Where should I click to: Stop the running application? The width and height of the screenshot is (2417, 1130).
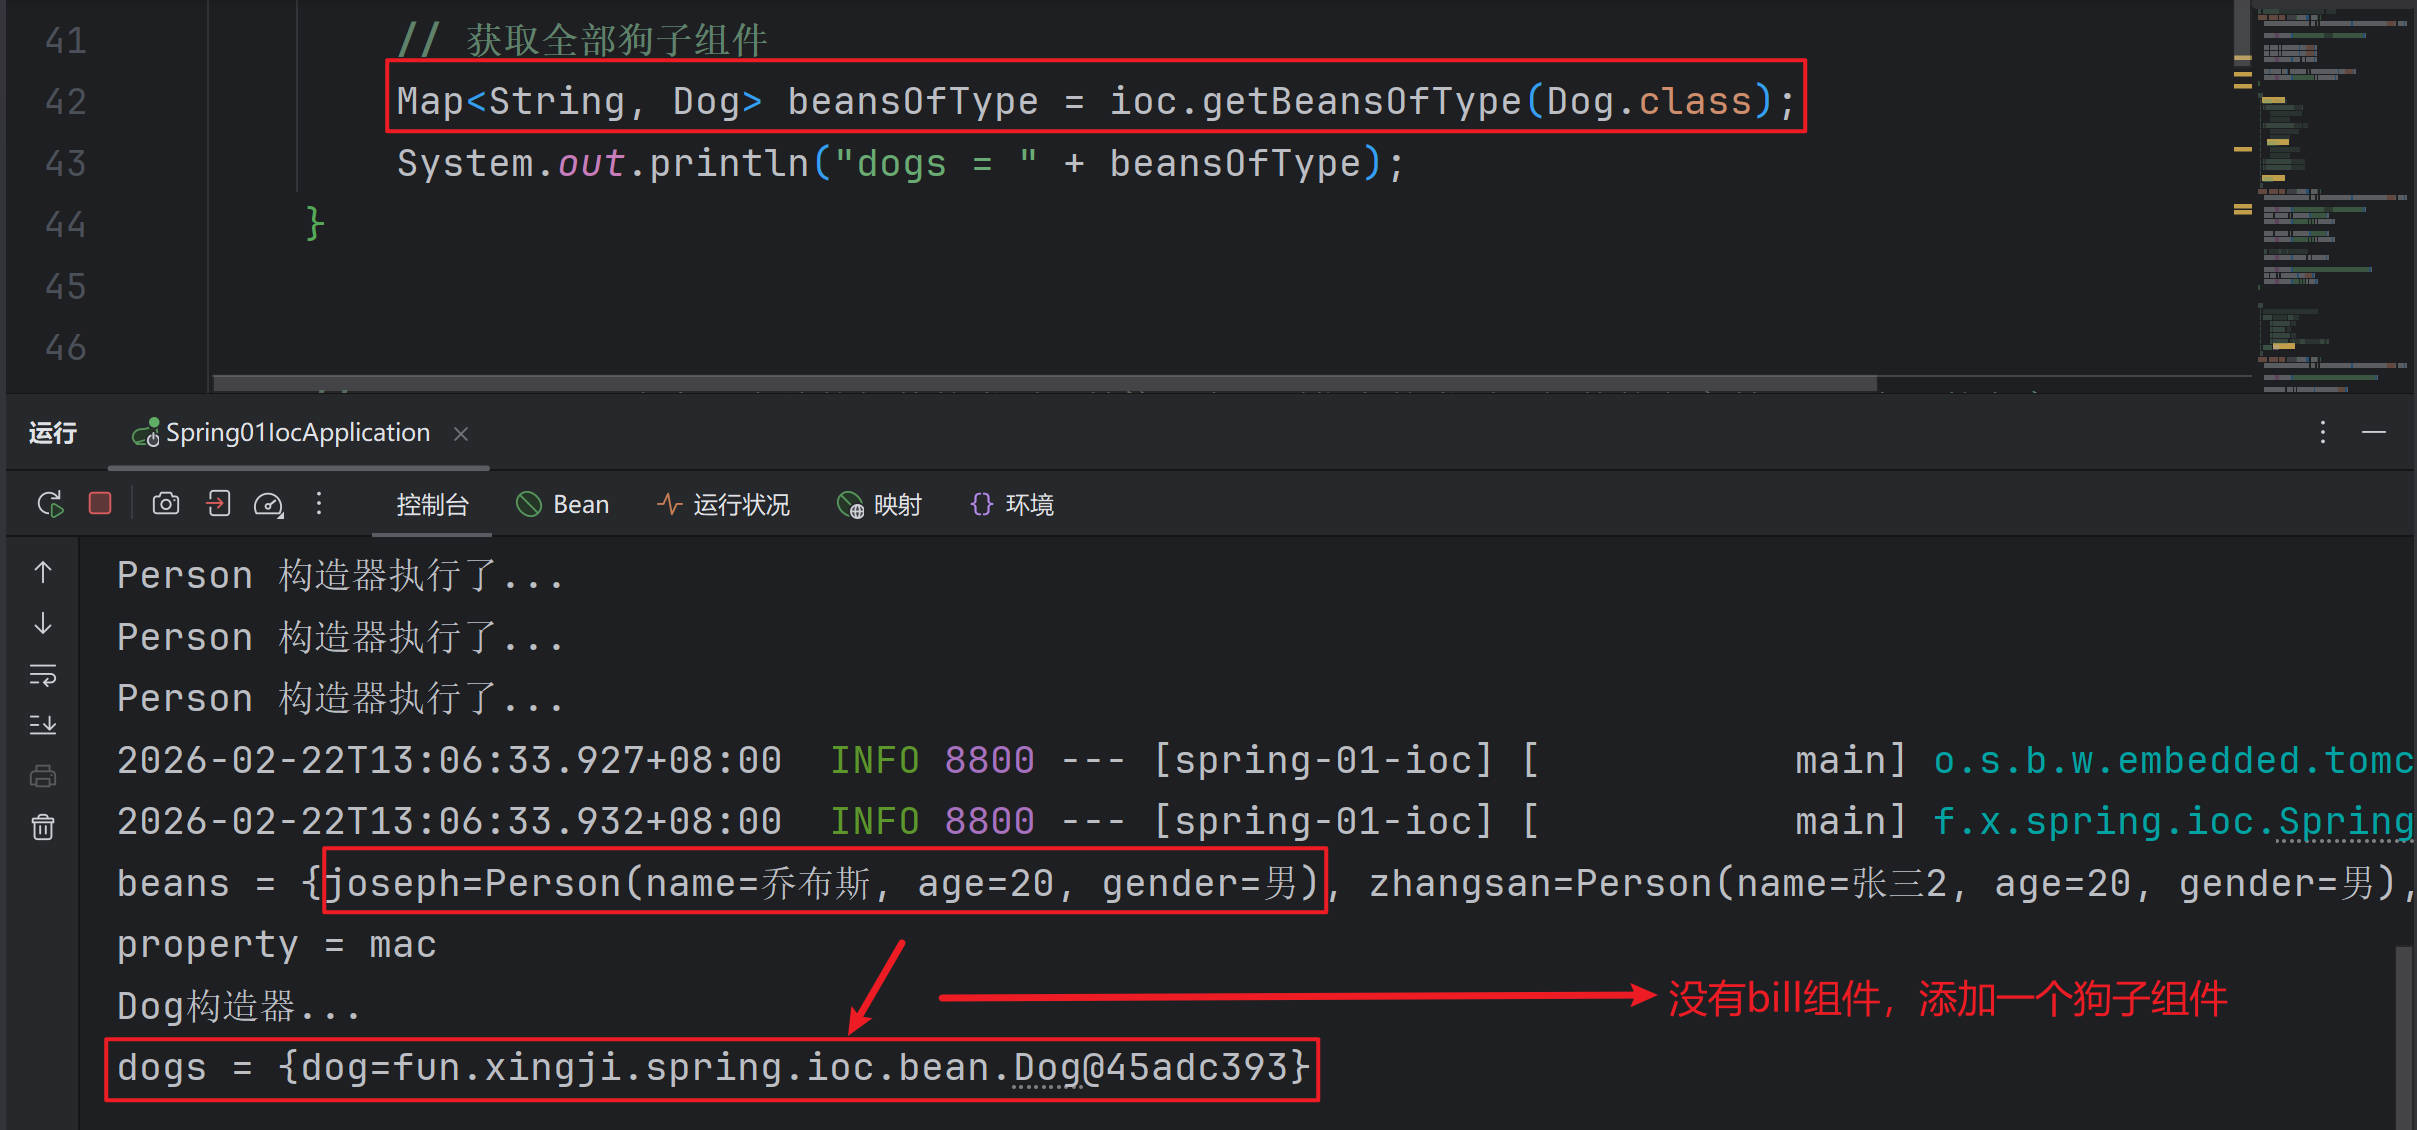coord(100,504)
